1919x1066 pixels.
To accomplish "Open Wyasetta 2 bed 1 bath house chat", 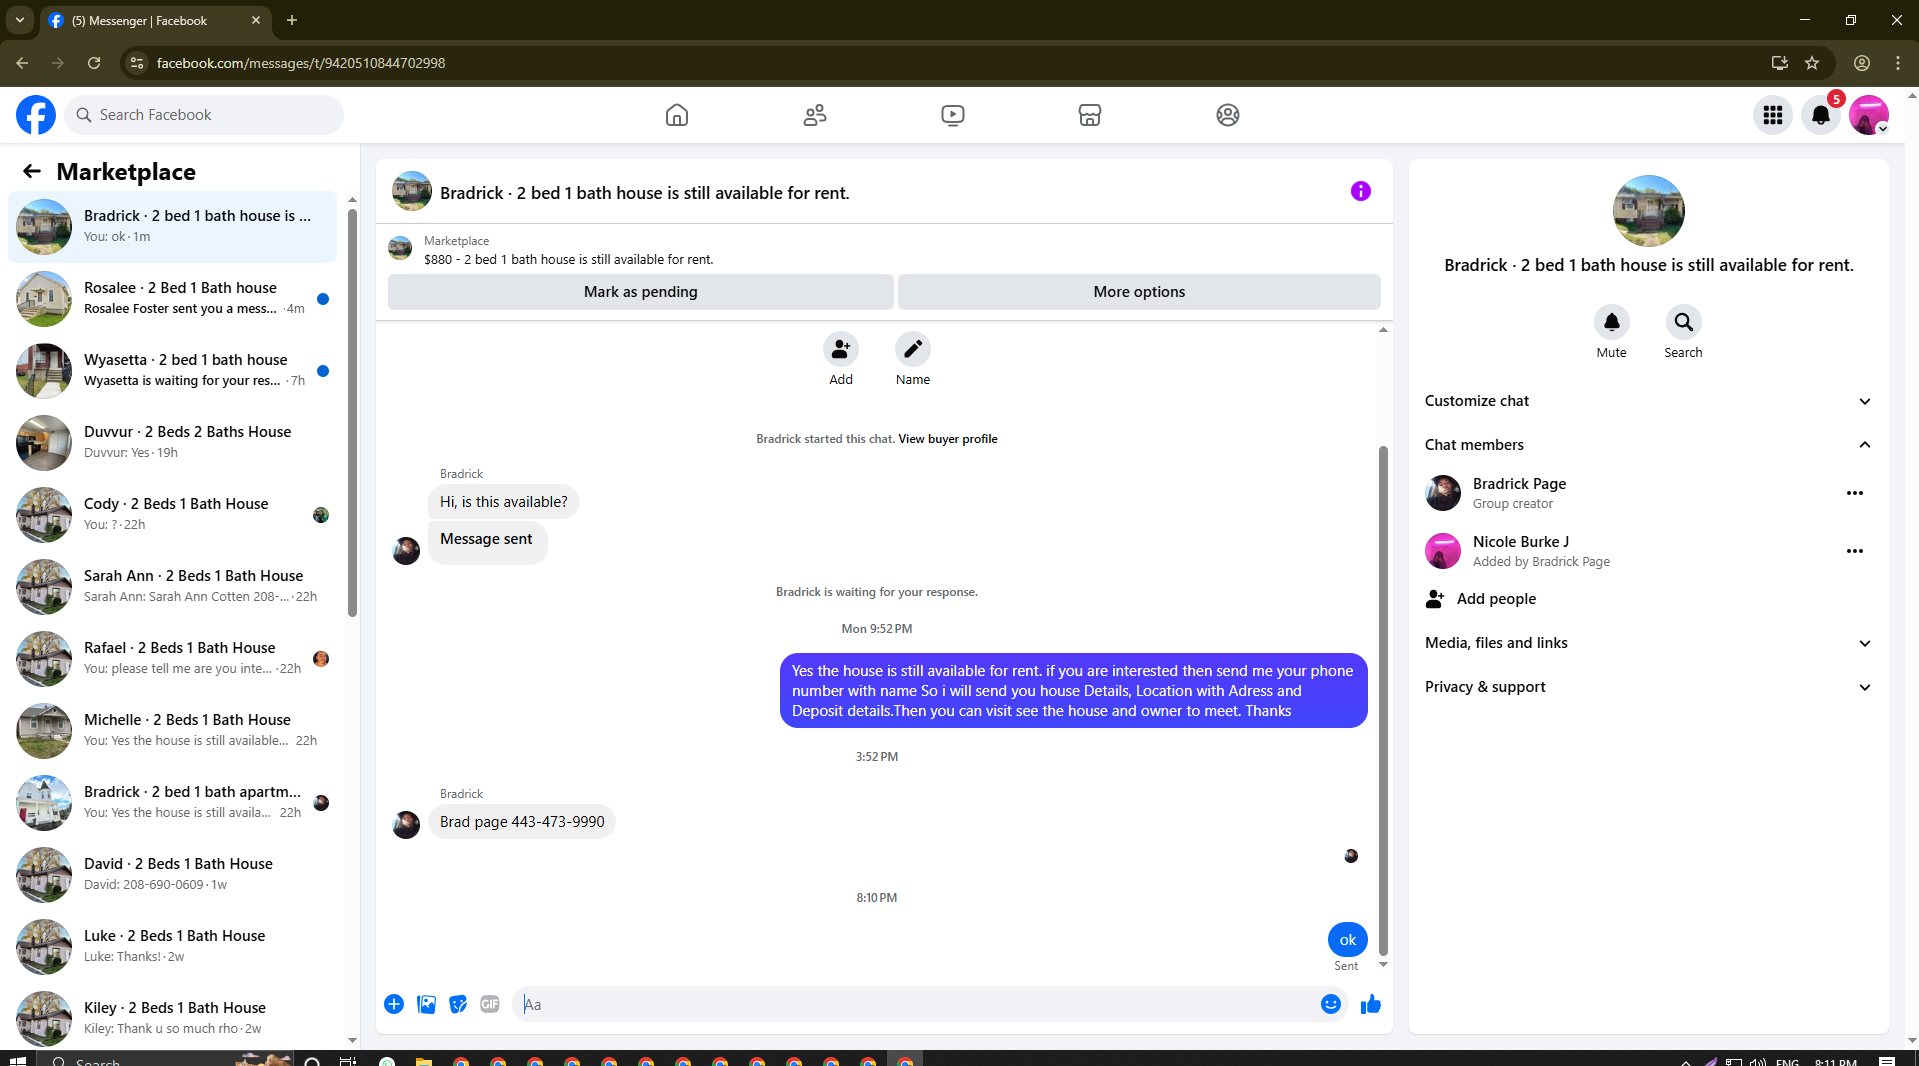I will click(x=172, y=371).
